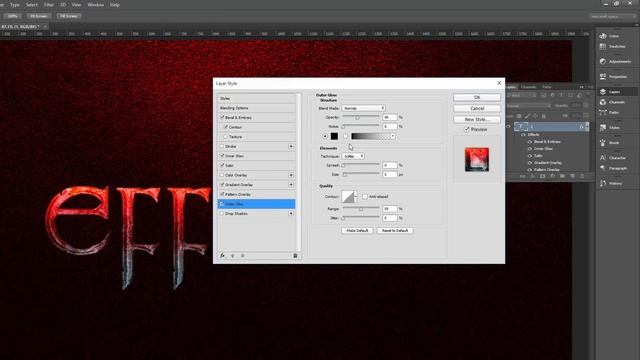
Task: Open the Technique dropdown
Action: tap(353, 156)
